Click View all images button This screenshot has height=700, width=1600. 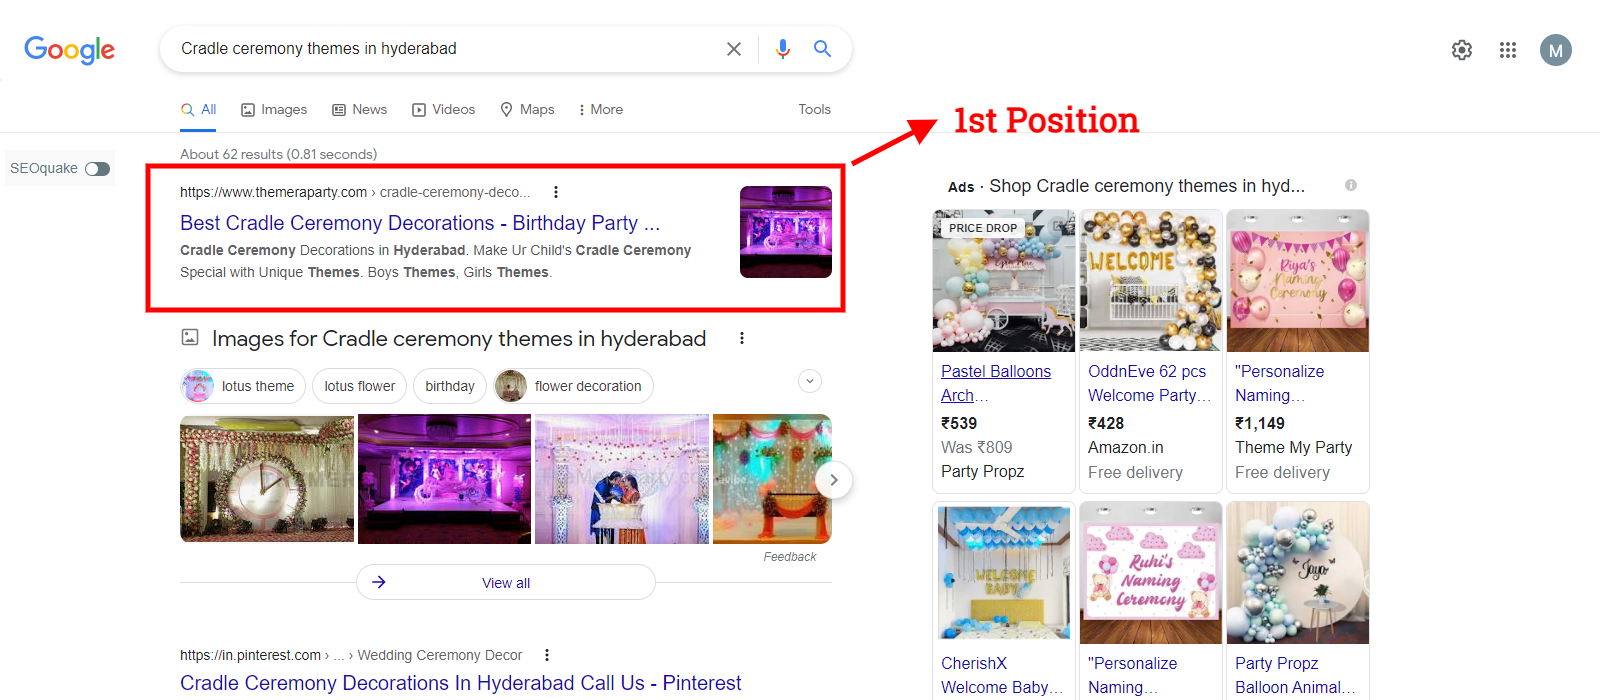click(506, 582)
